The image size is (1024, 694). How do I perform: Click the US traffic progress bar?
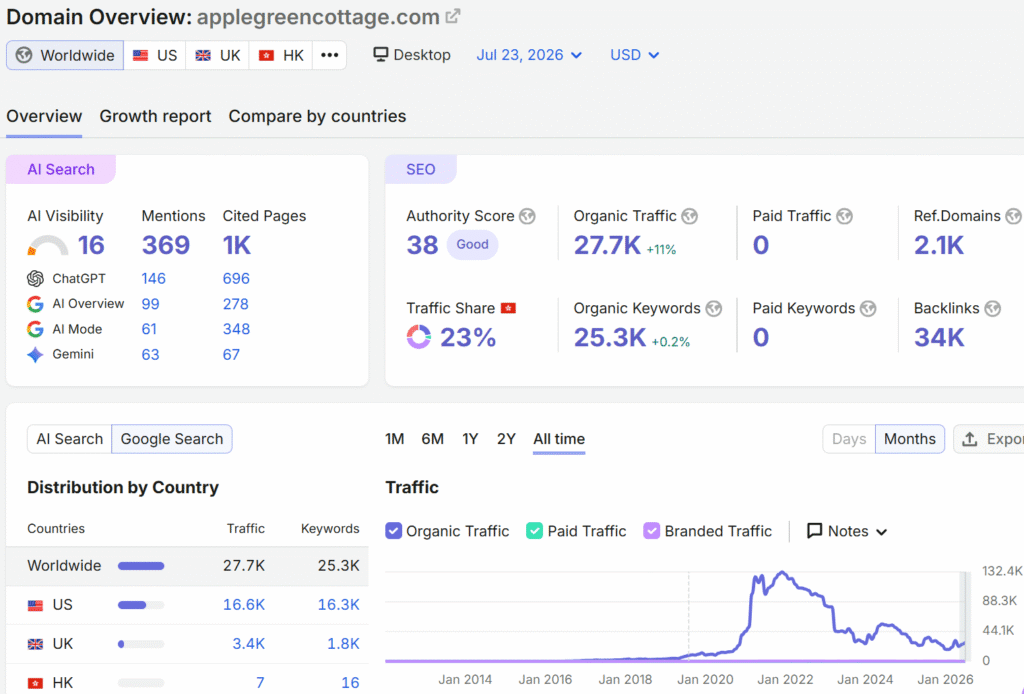(x=141, y=605)
